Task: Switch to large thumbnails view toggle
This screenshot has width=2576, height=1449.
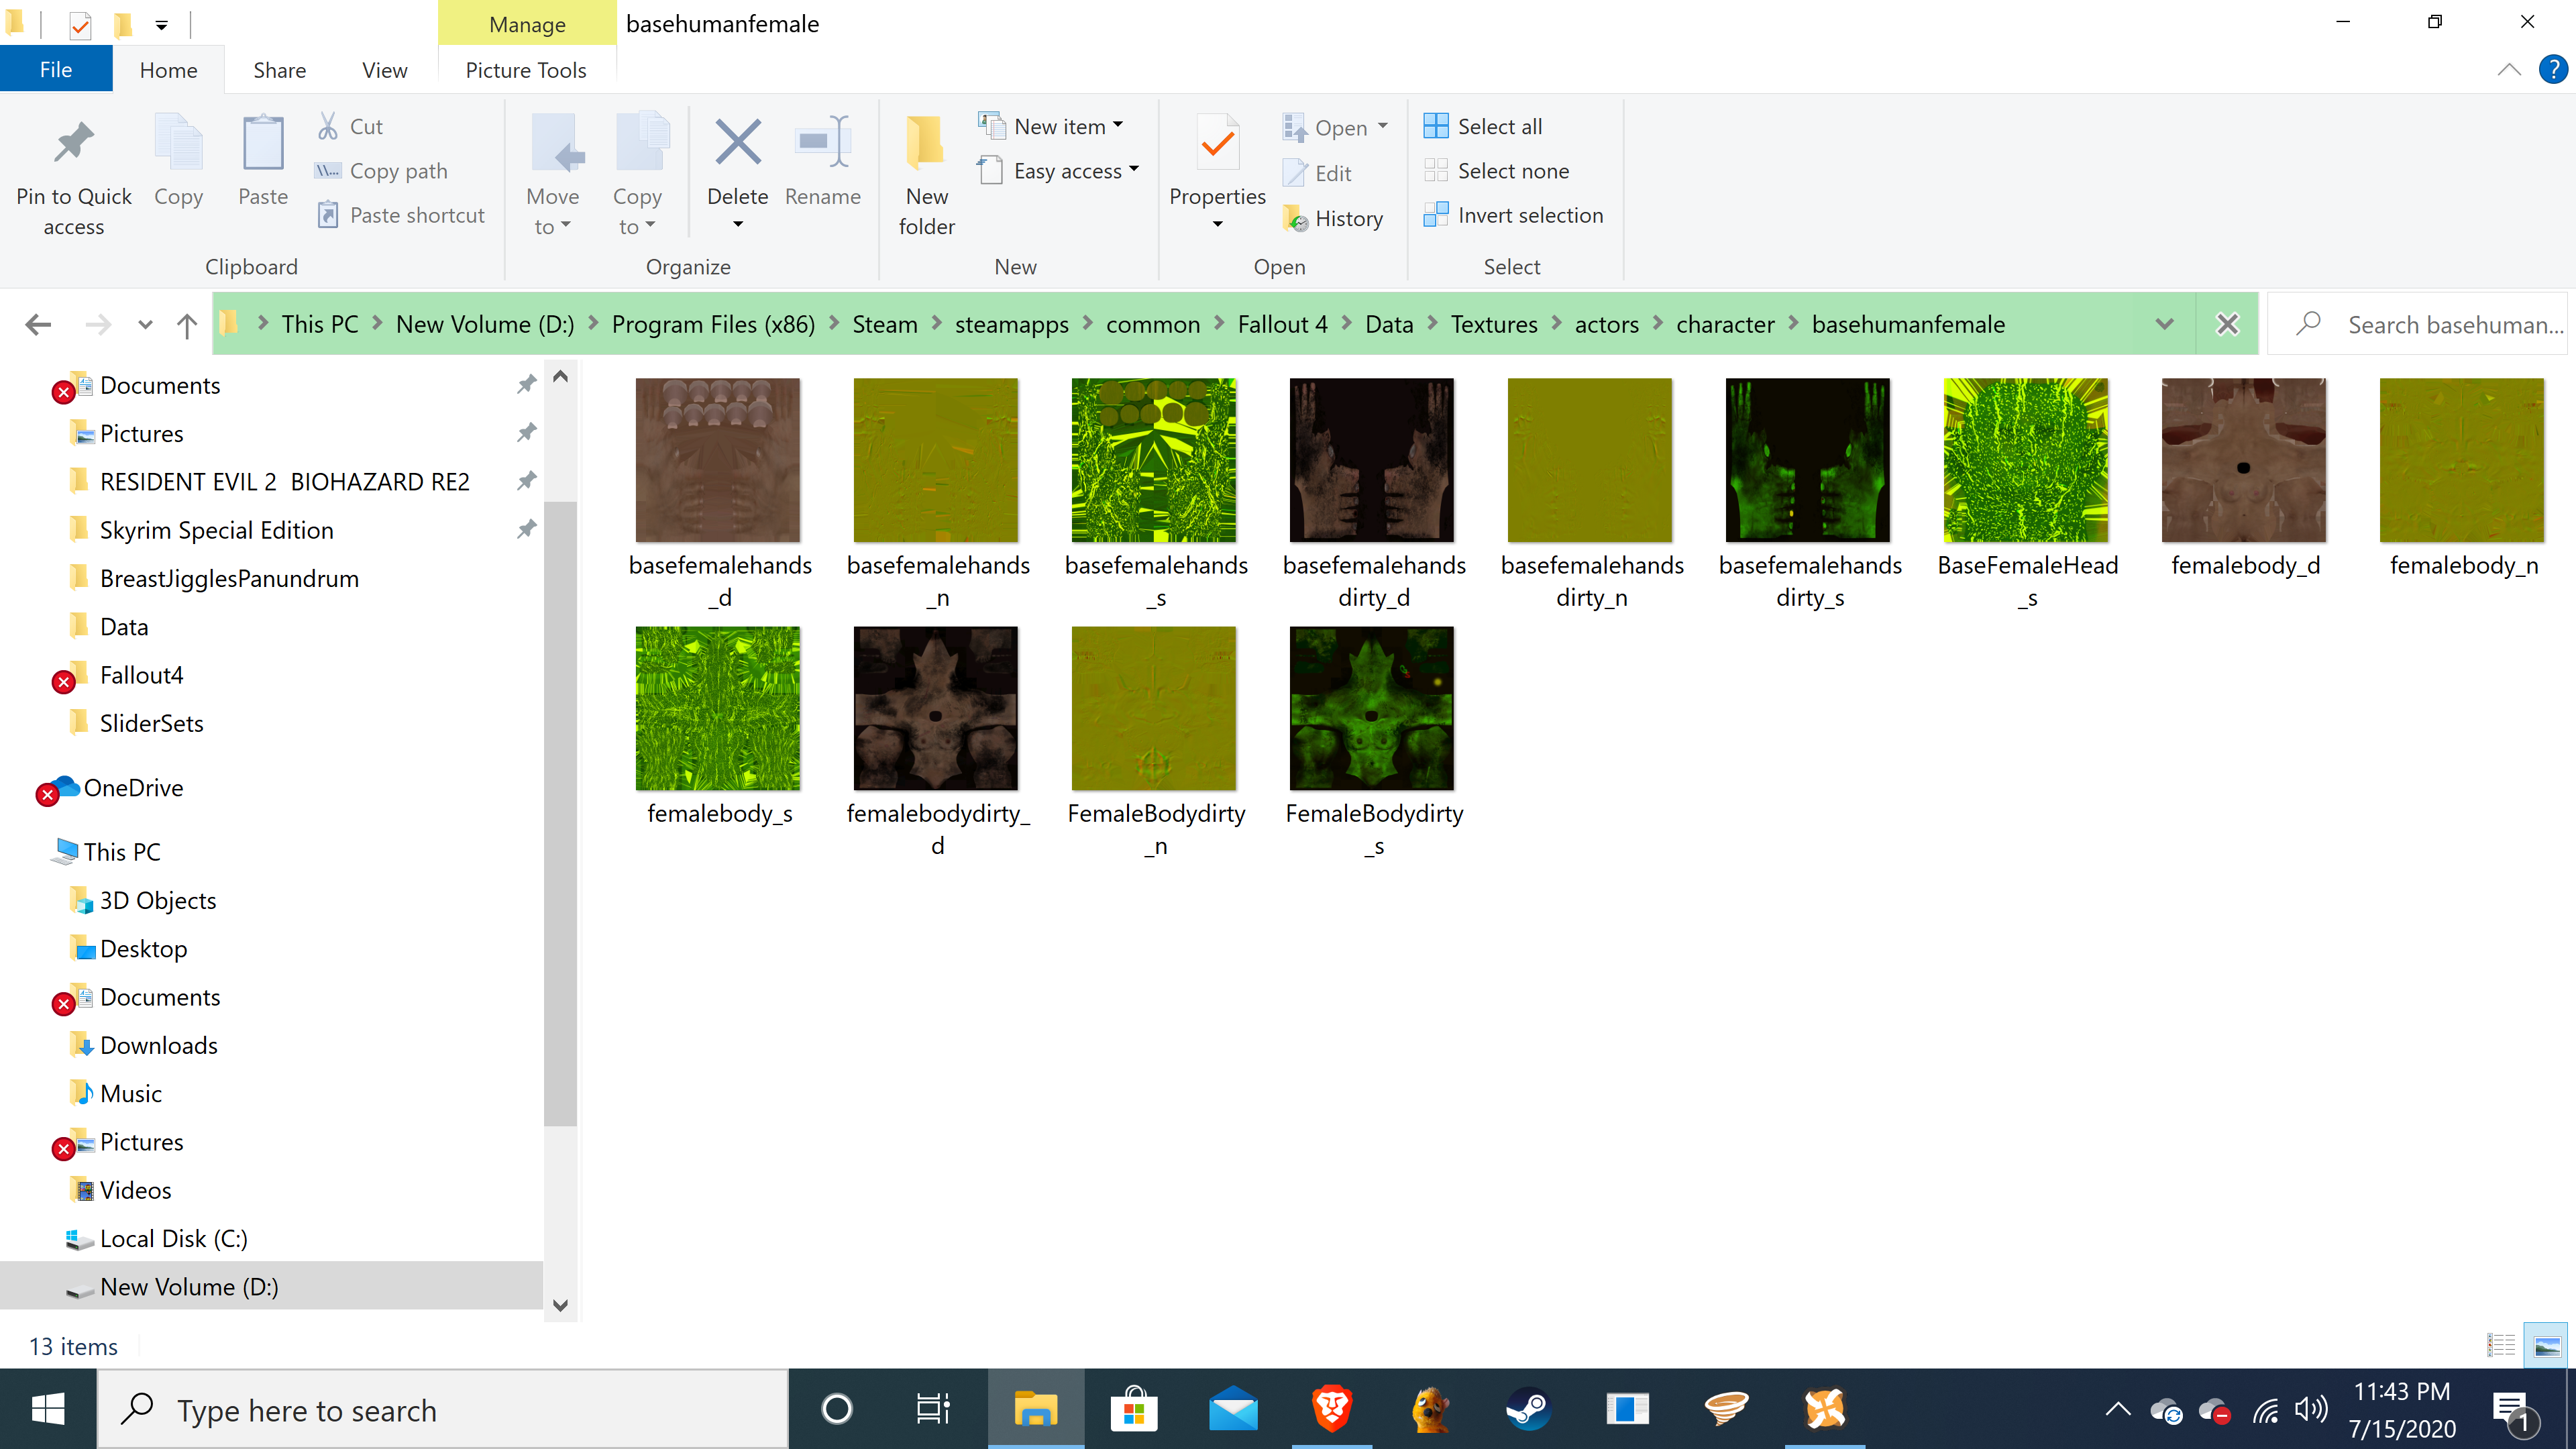Action: pyautogui.click(x=2546, y=1346)
